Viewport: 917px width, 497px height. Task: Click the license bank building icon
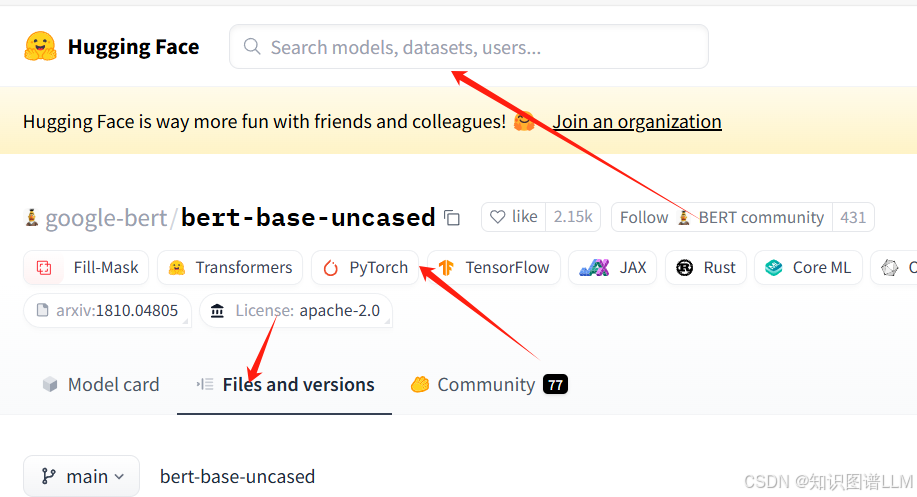pyautogui.click(x=218, y=310)
